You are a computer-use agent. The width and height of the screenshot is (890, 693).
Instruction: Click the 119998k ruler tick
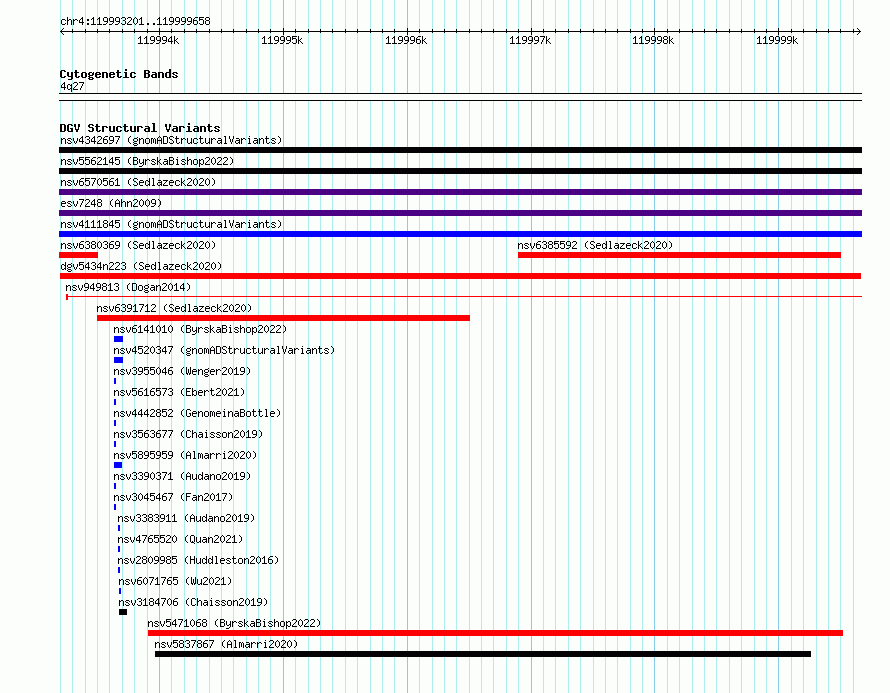653,40
